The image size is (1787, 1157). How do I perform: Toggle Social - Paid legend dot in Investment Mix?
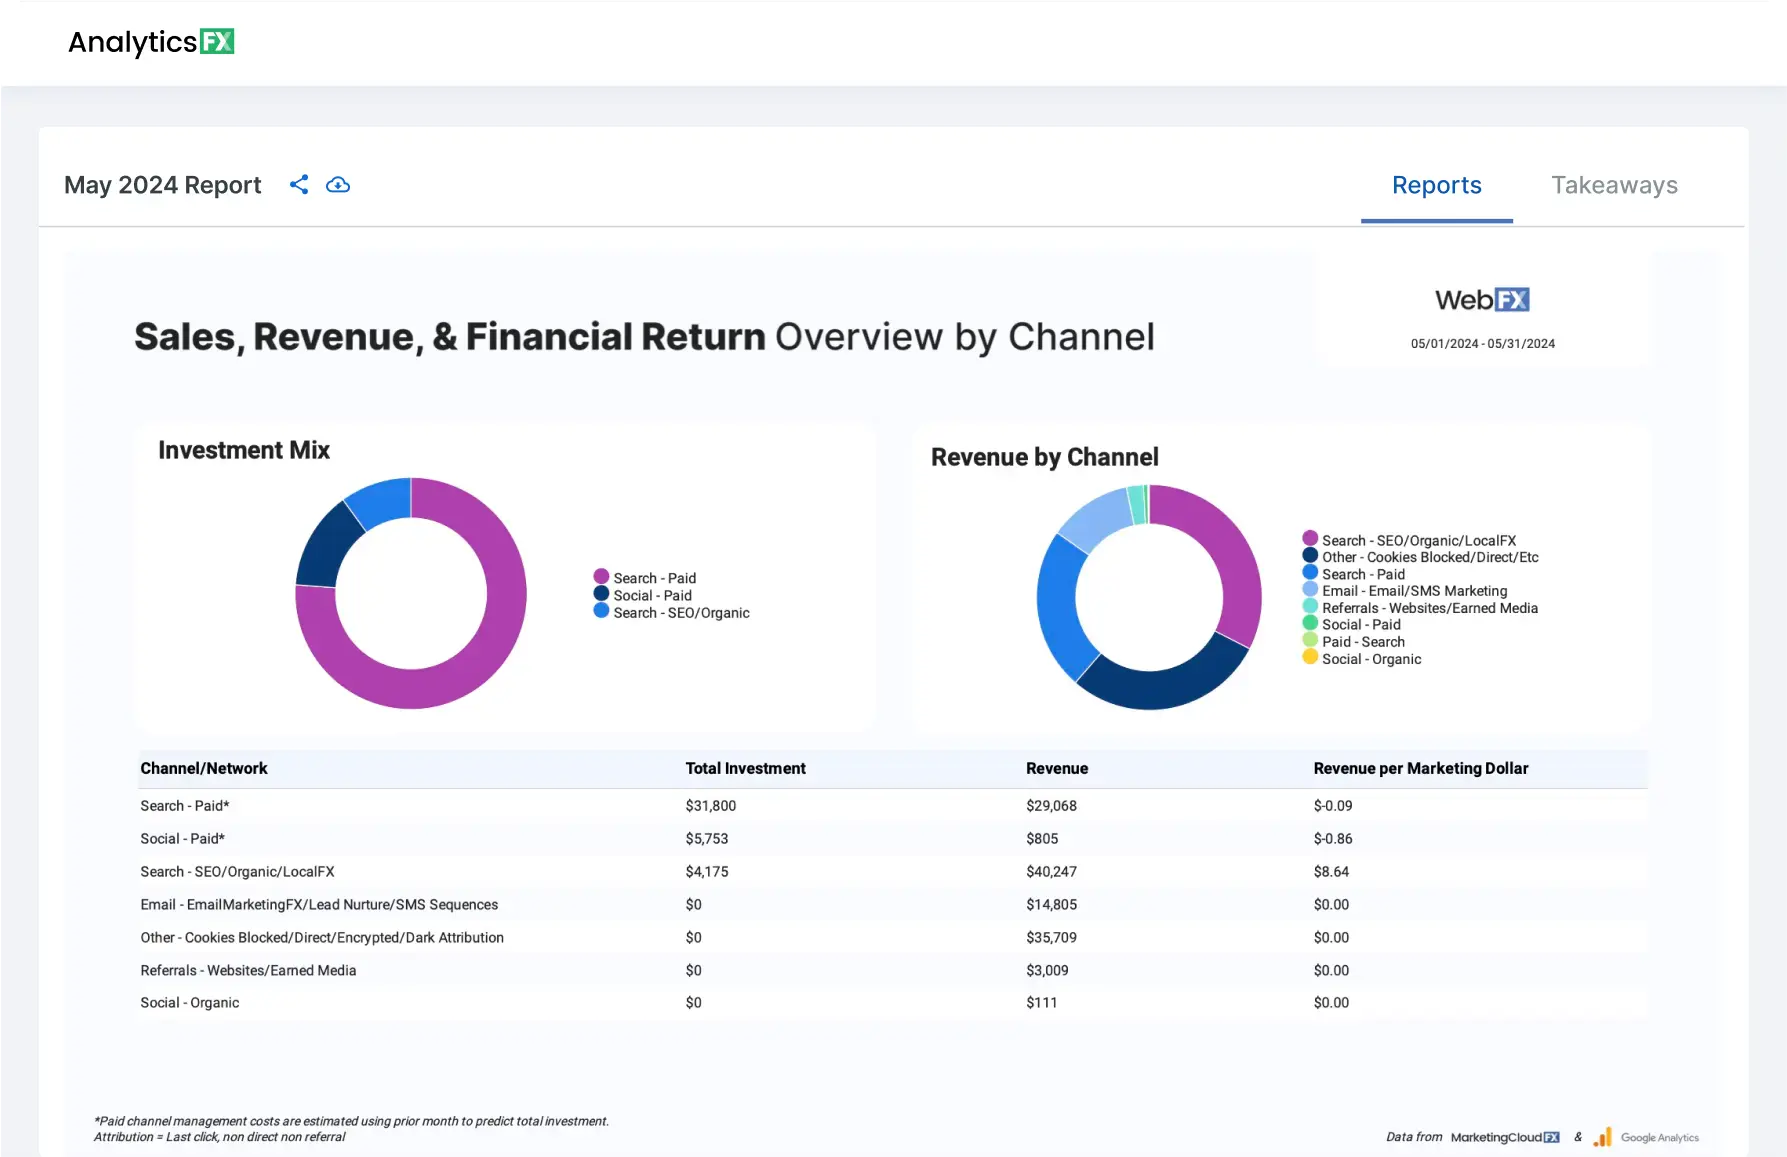(601, 594)
